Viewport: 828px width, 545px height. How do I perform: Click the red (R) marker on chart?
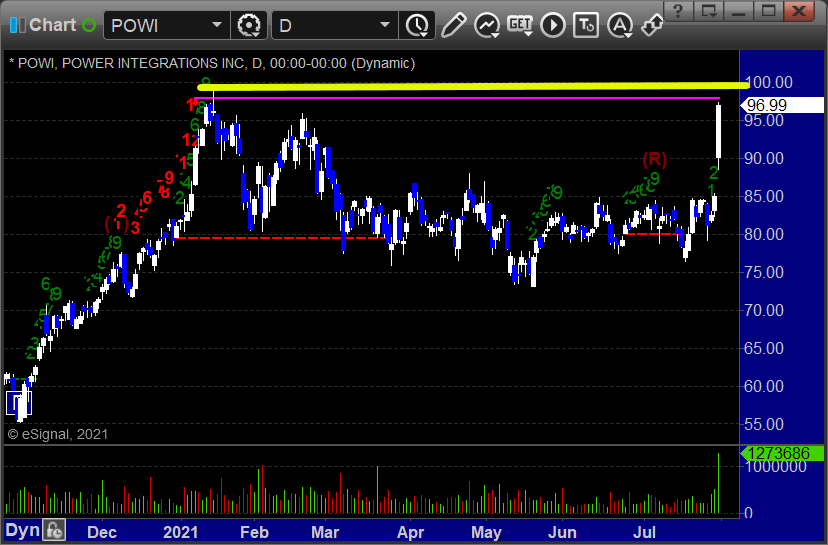[x=654, y=159]
